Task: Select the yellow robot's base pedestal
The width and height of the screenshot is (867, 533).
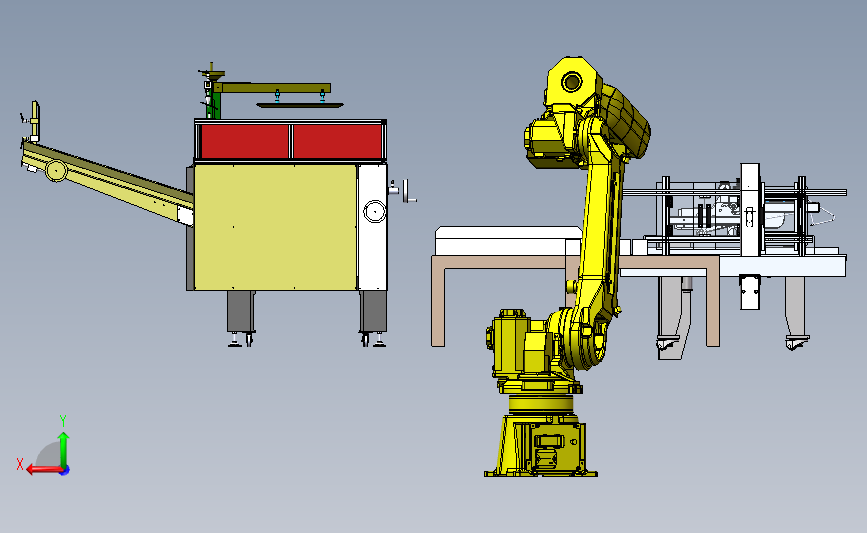Action: pos(541,445)
